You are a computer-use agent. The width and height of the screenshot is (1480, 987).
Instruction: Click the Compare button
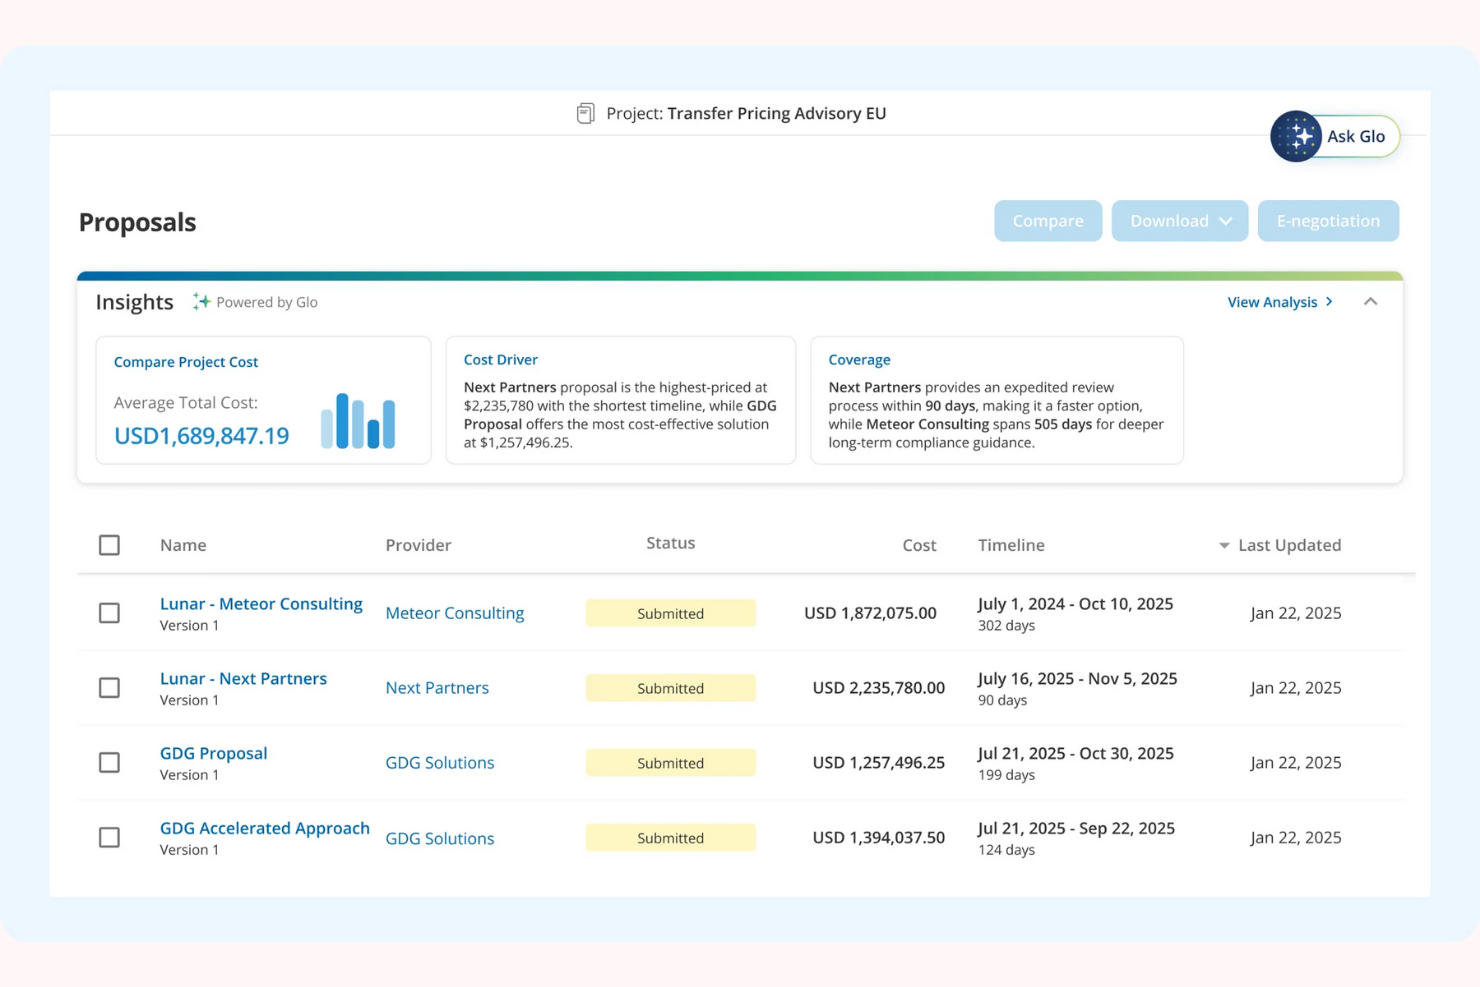pos(1047,220)
